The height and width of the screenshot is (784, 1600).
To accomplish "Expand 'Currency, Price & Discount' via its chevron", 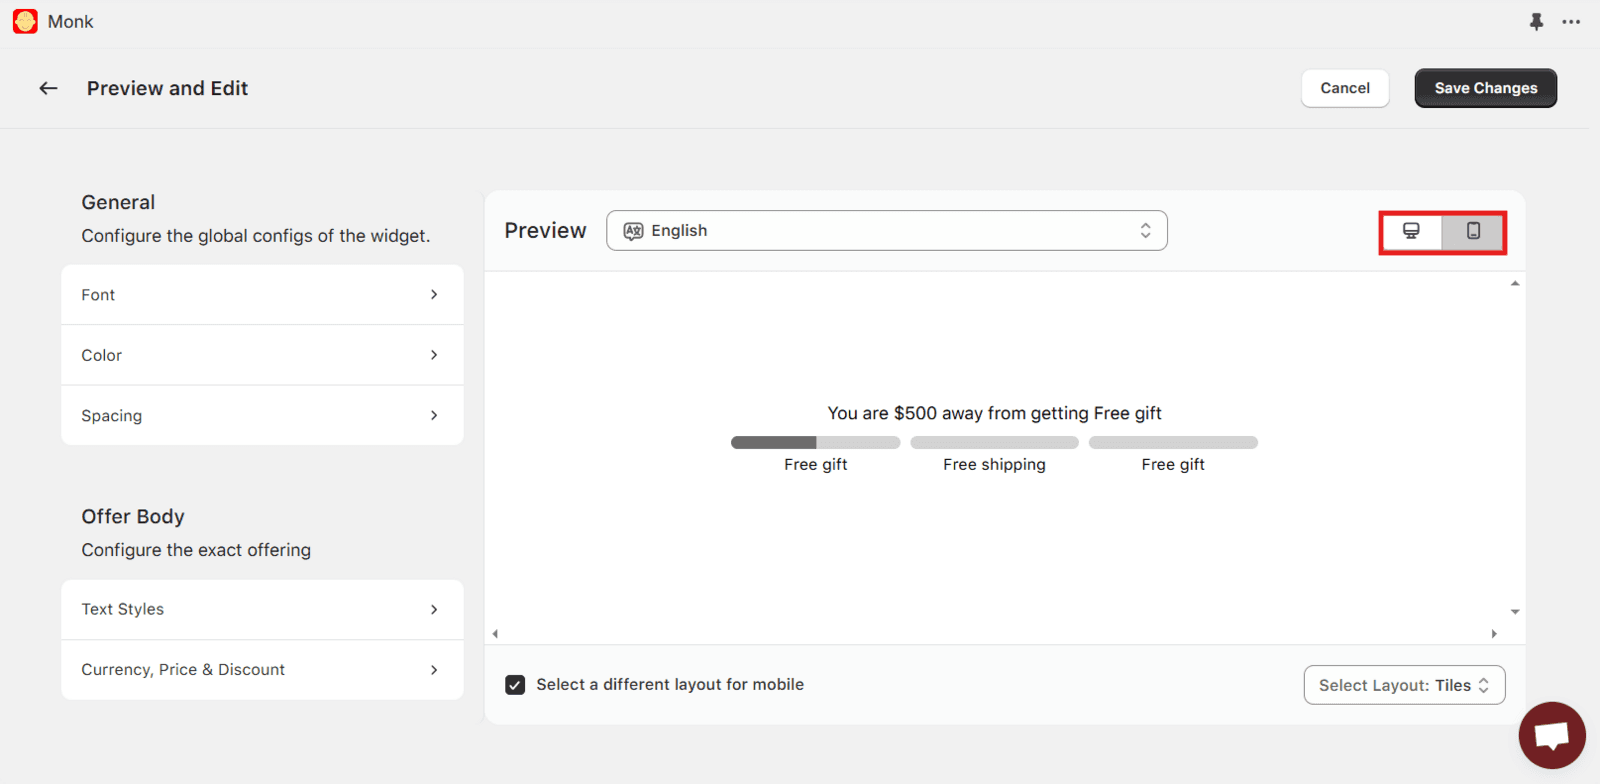I will (x=433, y=670).
